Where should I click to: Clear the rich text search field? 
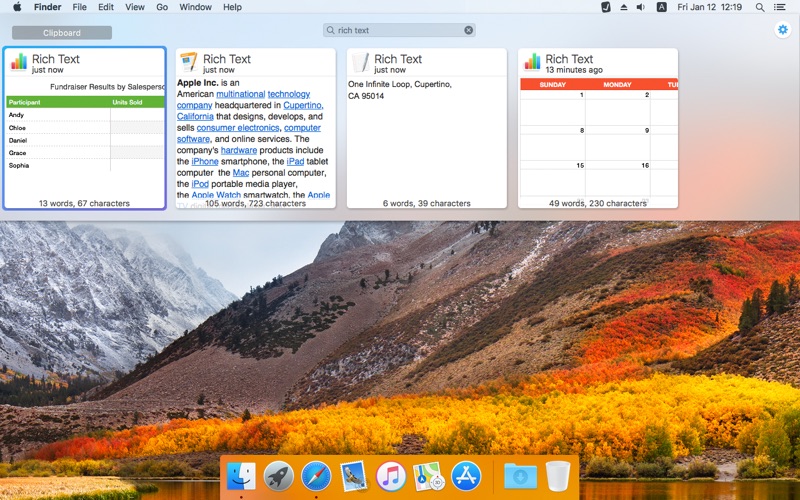coord(468,30)
